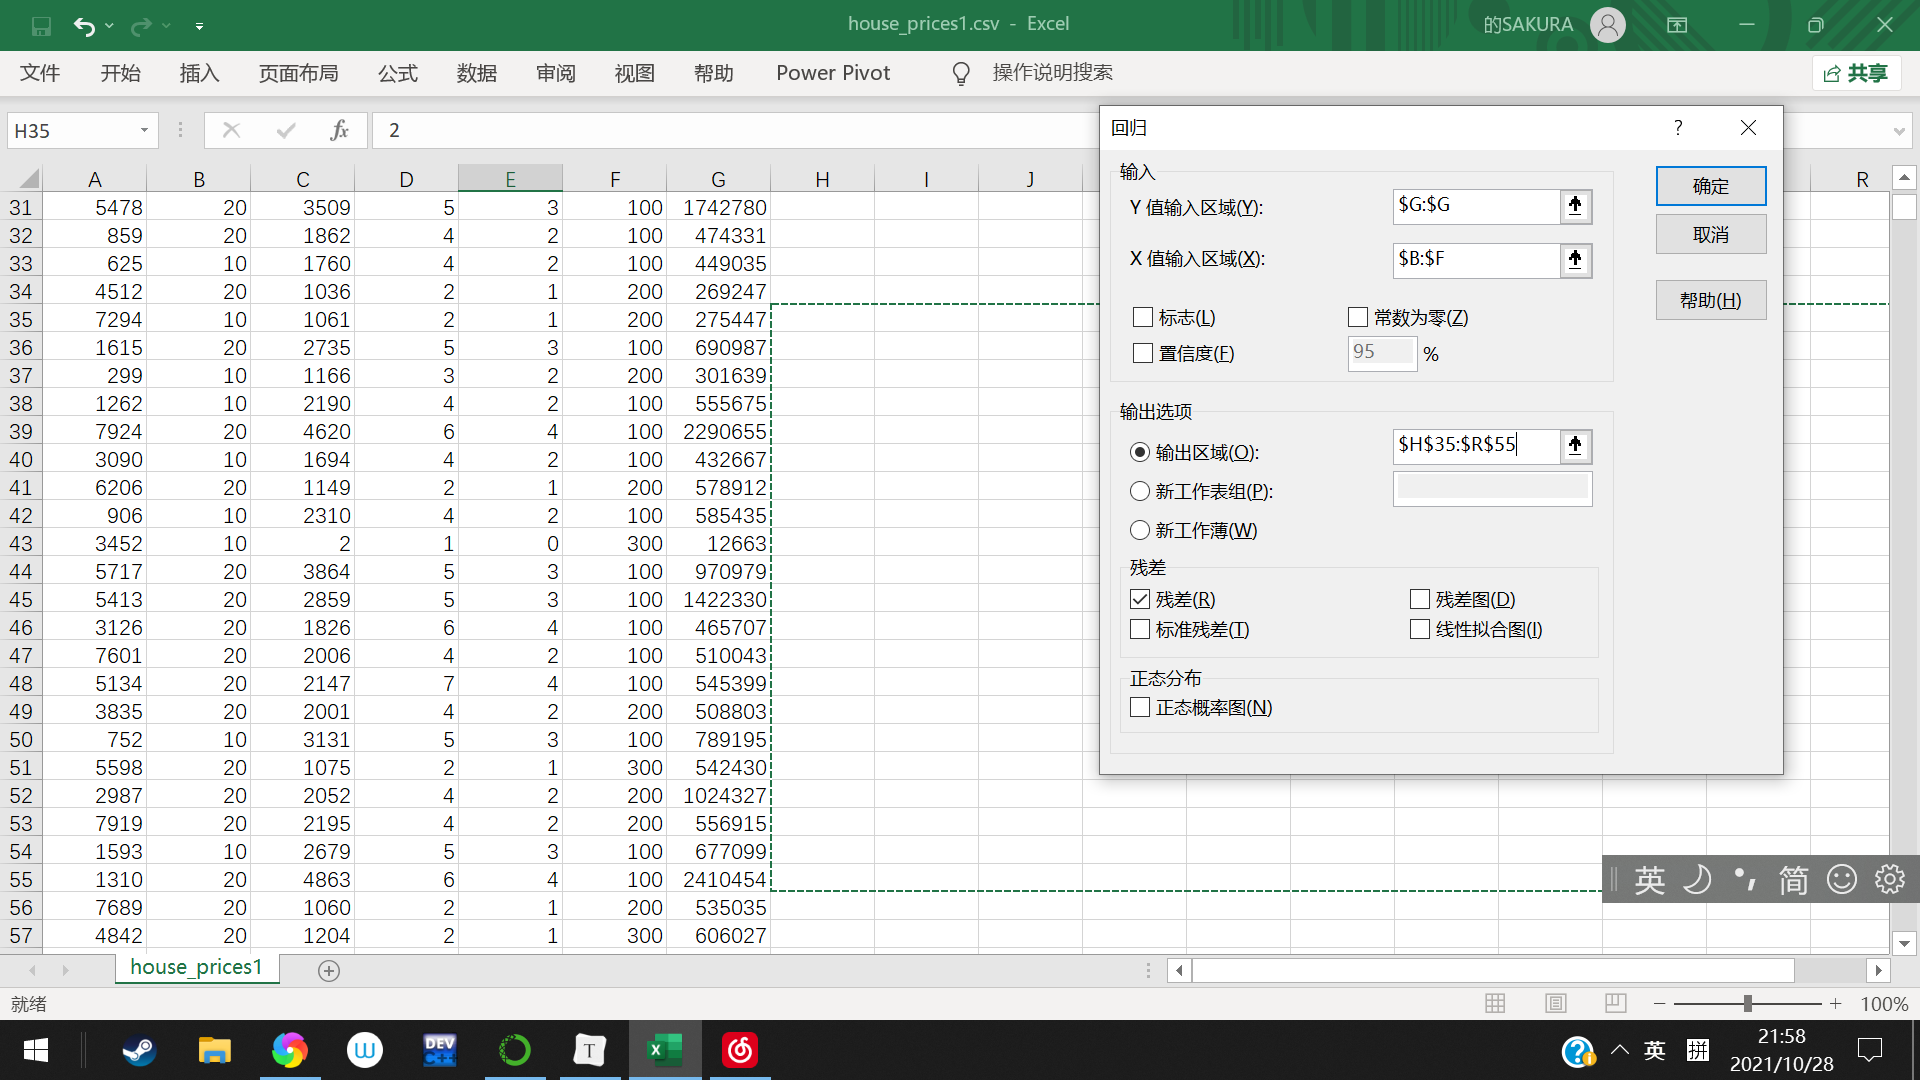Screen dimensions: 1920x1080
Task: Expand the Quick Access Toolbar customize menu
Action: 199,26
